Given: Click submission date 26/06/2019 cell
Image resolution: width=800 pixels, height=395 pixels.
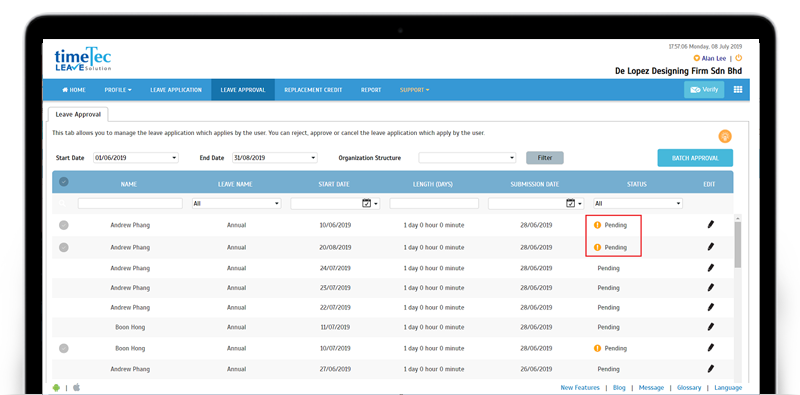Looking at the screenshot, I should pyautogui.click(x=536, y=368).
